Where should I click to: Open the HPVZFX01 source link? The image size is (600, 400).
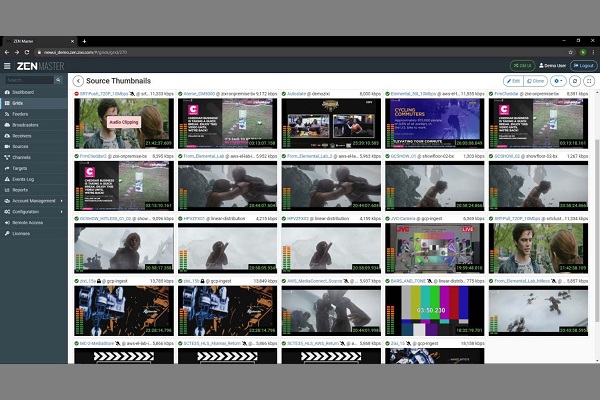(x=194, y=219)
